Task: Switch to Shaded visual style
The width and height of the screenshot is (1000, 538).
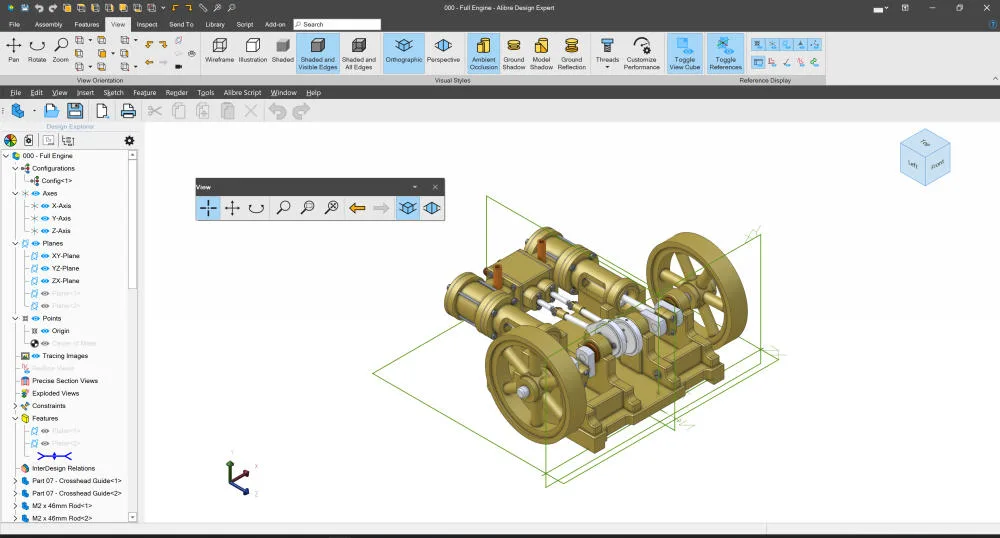Action: point(283,50)
